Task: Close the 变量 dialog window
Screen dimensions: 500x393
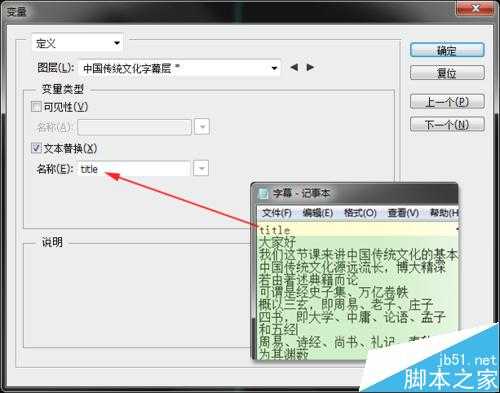Action: [x=475, y=8]
